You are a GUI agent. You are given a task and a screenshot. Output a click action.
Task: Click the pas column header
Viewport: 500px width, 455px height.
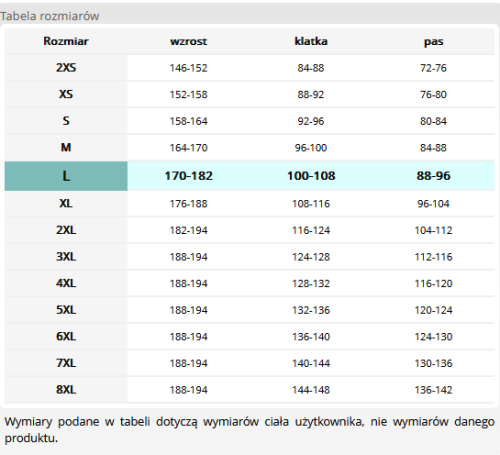click(433, 42)
